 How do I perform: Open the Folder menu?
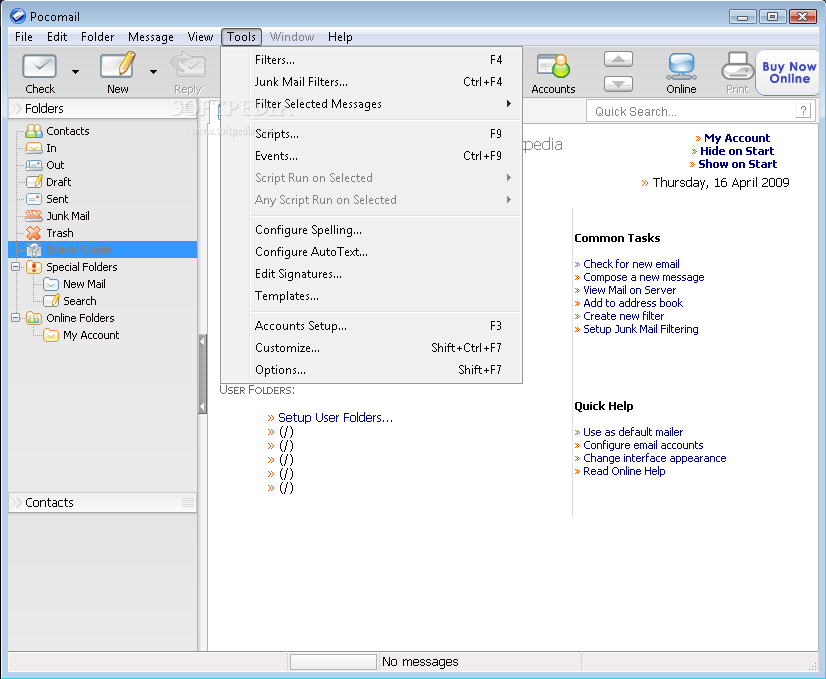click(x=97, y=37)
